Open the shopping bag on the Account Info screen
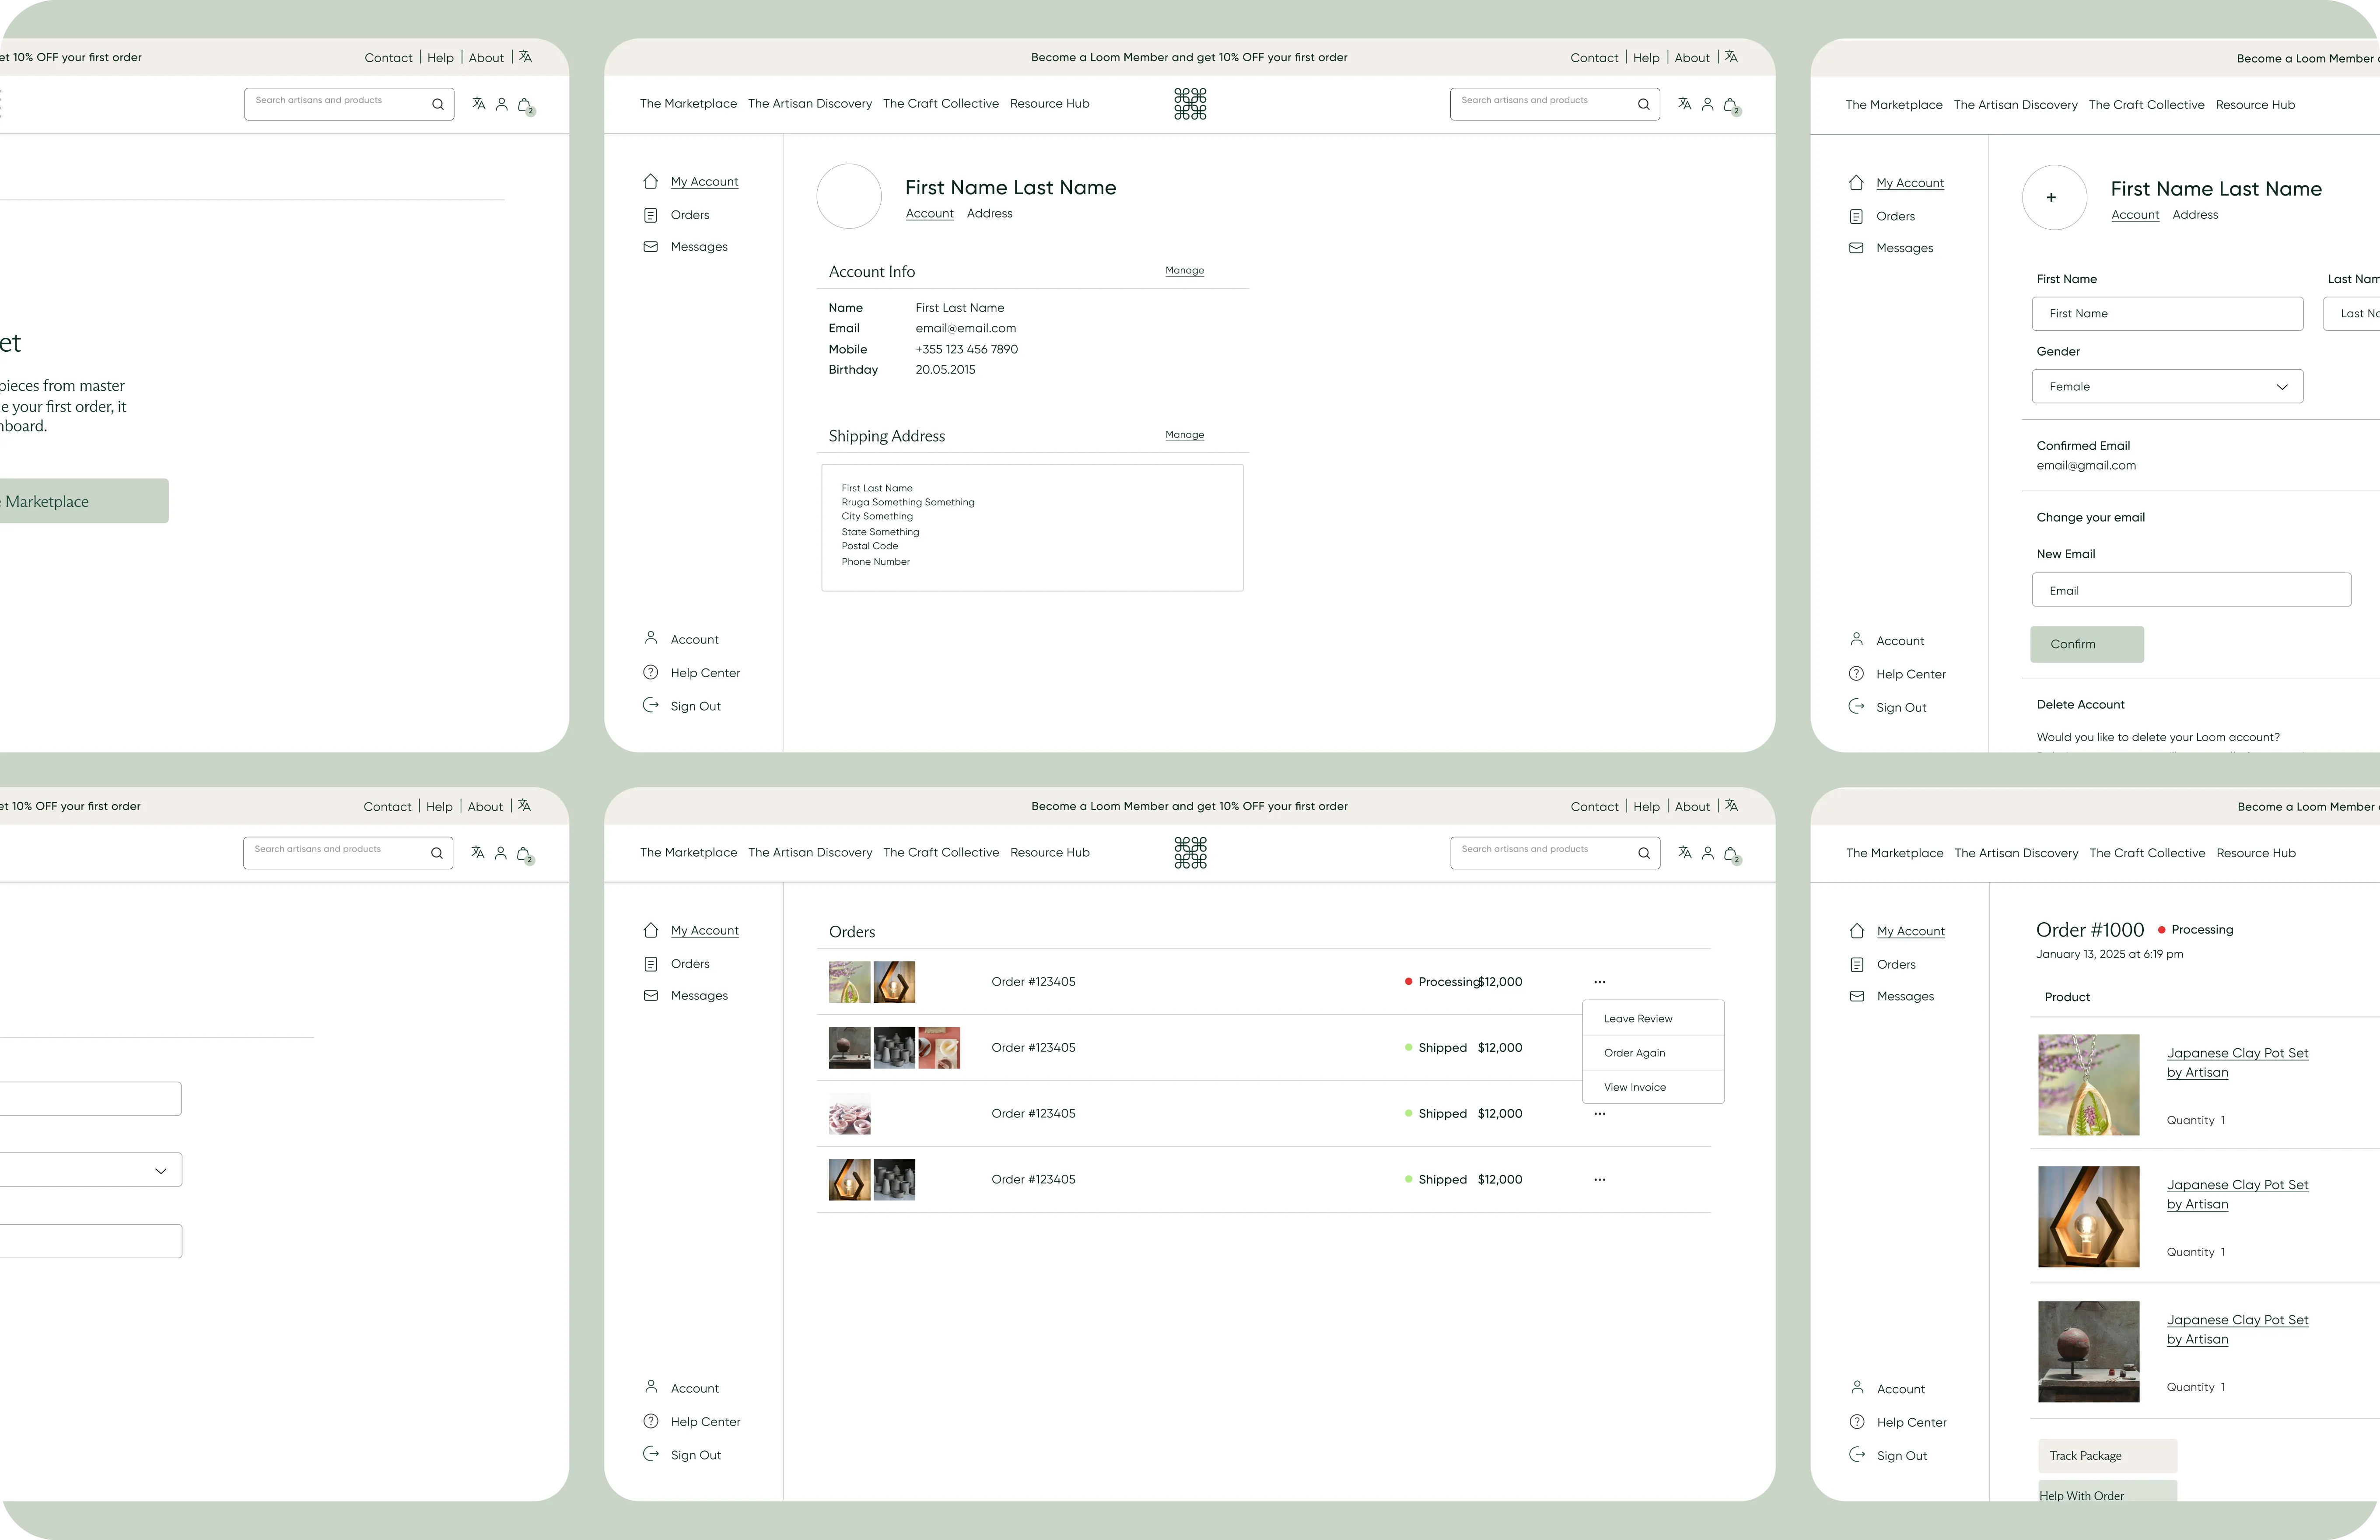Viewport: 2380px width, 1540px height. [x=1731, y=105]
